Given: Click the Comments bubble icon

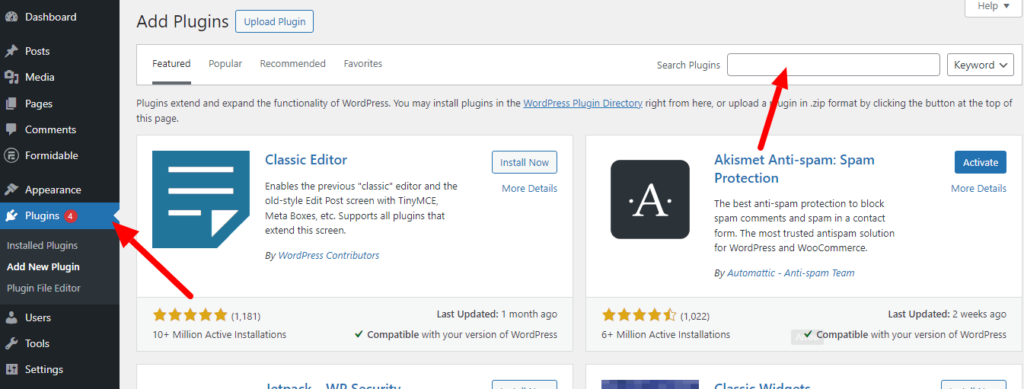Looking at the screenshot, I should (x=11, y=129).
